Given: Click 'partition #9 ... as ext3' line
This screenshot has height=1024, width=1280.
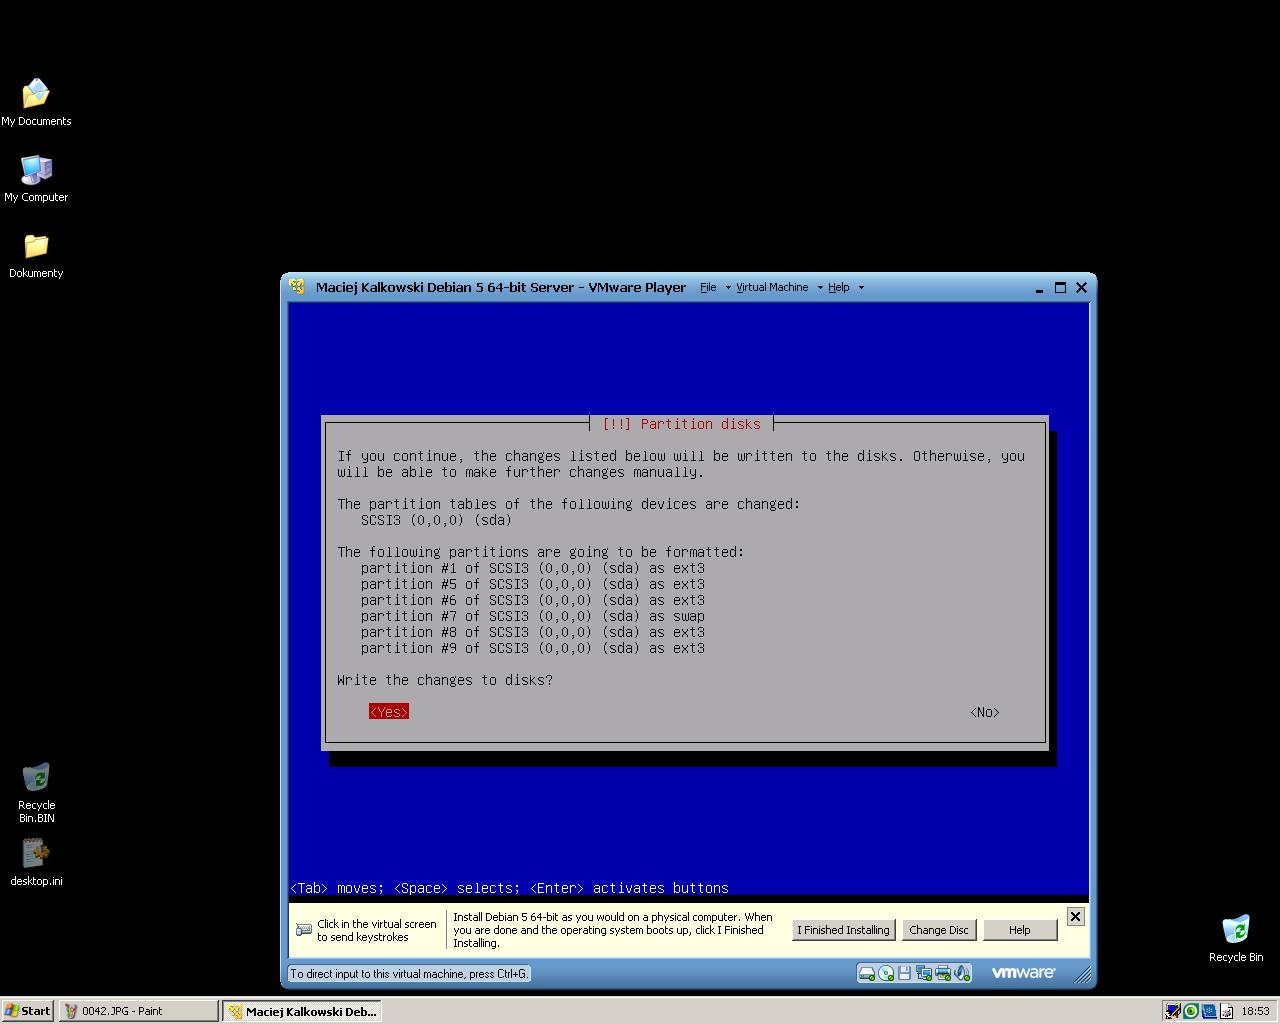Looking at the screenshot, I should coord(533,648).
